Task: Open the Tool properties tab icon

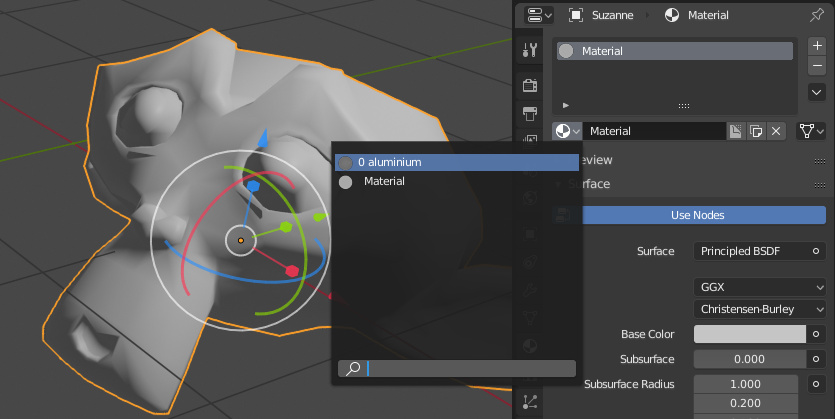Action: click(531, 50)
